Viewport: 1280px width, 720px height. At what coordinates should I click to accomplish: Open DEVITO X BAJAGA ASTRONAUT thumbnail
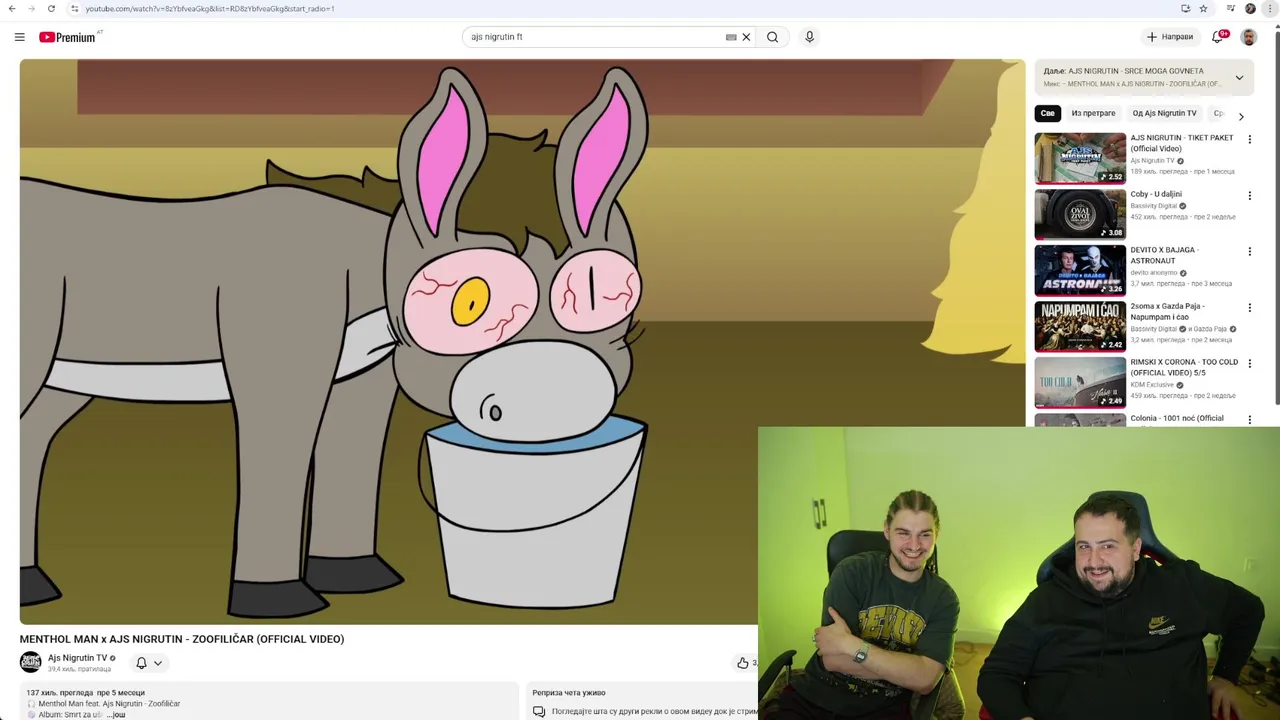[x=1080, y=270]
